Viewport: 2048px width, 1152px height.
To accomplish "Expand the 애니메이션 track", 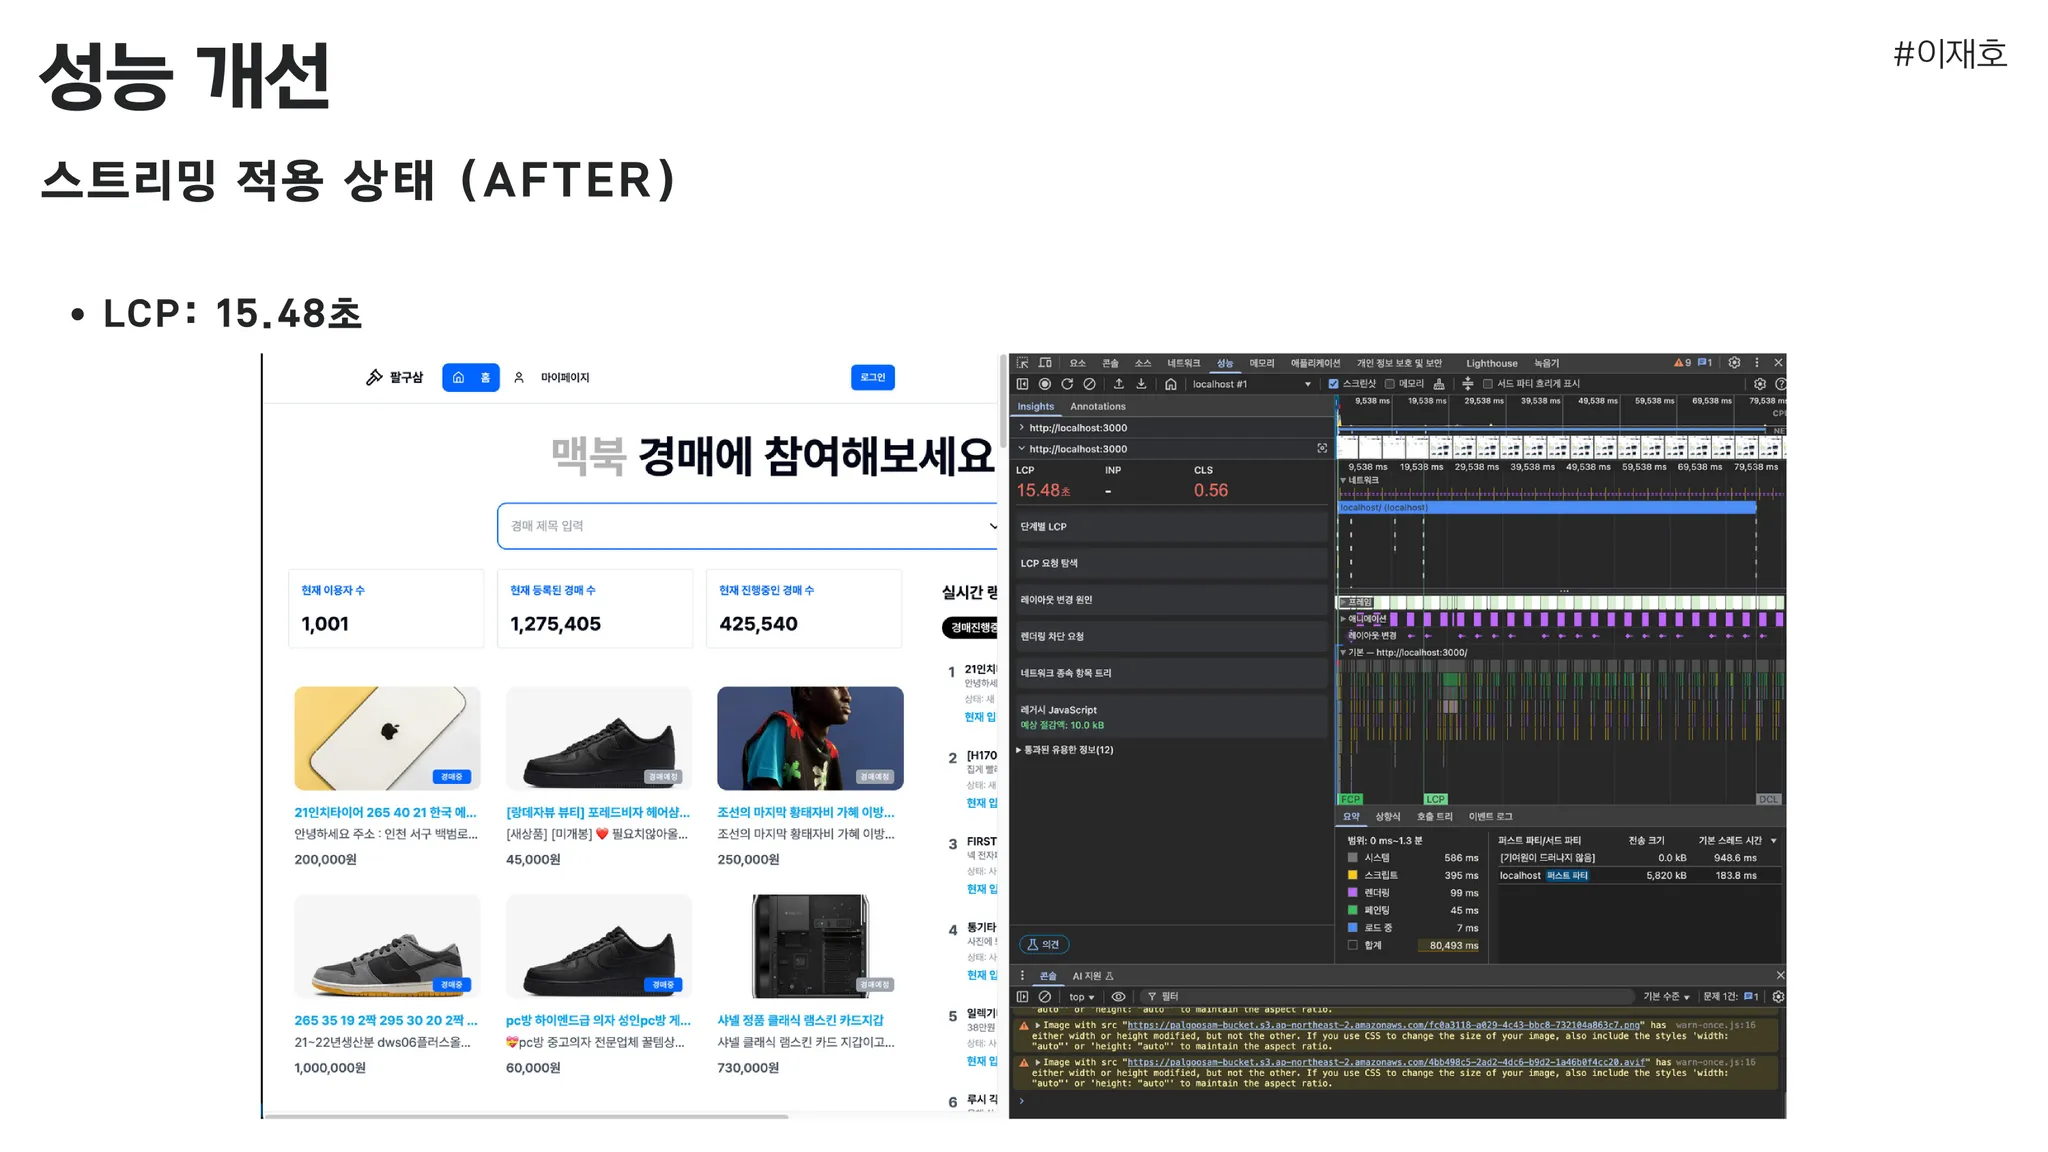I will [x=1343, y=619].
